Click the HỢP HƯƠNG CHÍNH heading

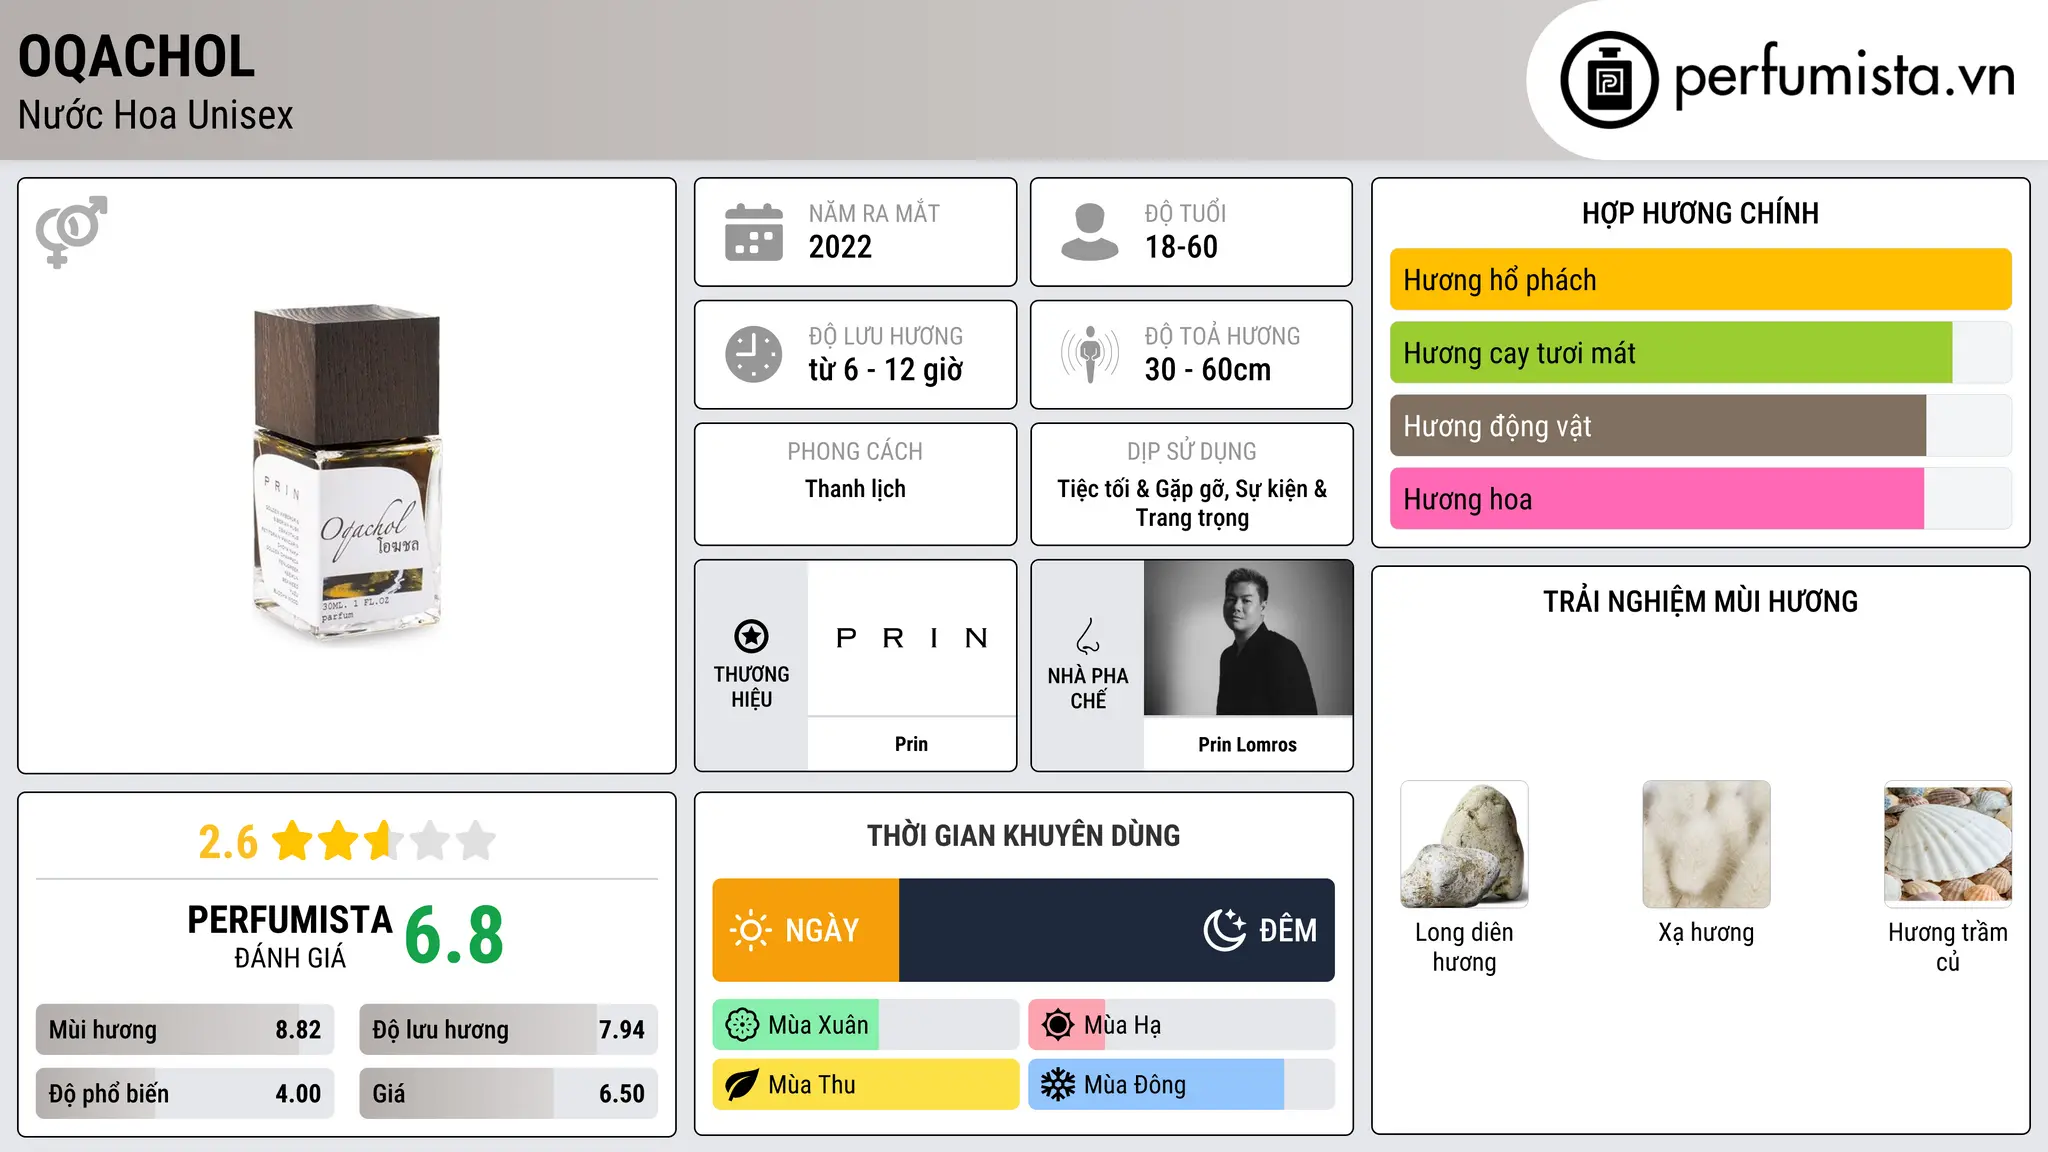(1700, 213)
